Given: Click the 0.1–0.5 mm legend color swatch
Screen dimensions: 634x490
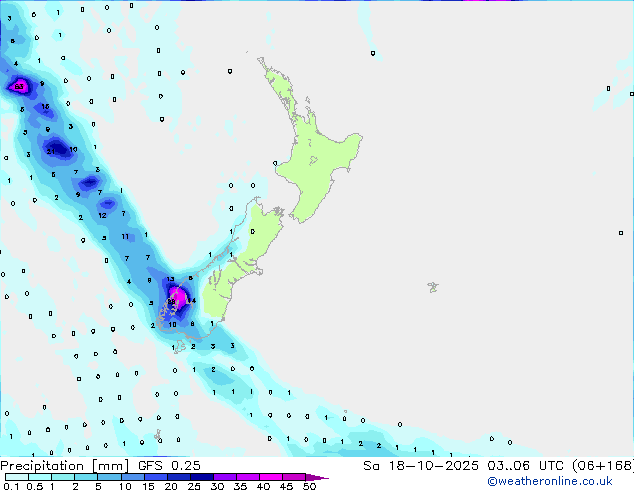Looking at the screenshot, I should pos(17,477).
